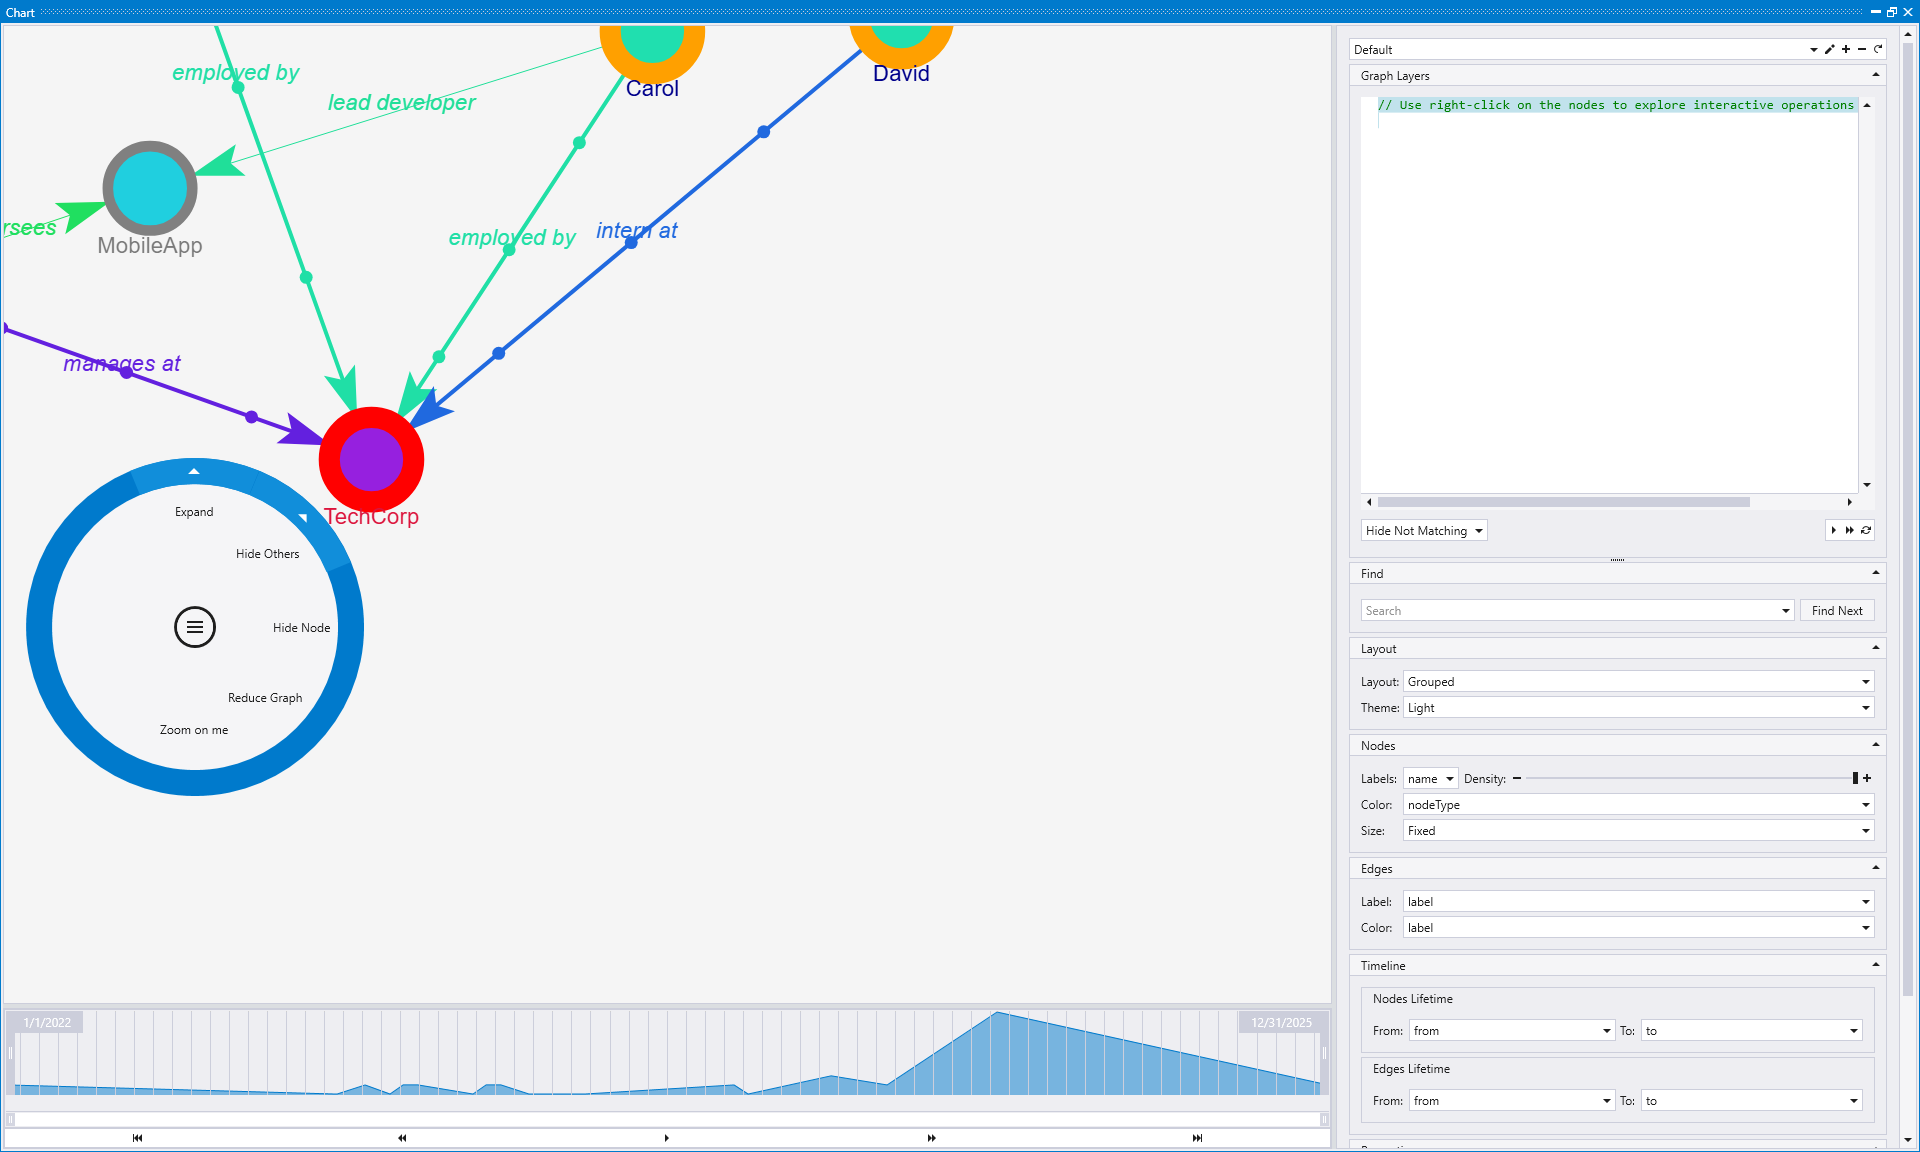1920x1152 pixels.
Task: Remove preset with the minus icon
Action: coord(1862,49)
